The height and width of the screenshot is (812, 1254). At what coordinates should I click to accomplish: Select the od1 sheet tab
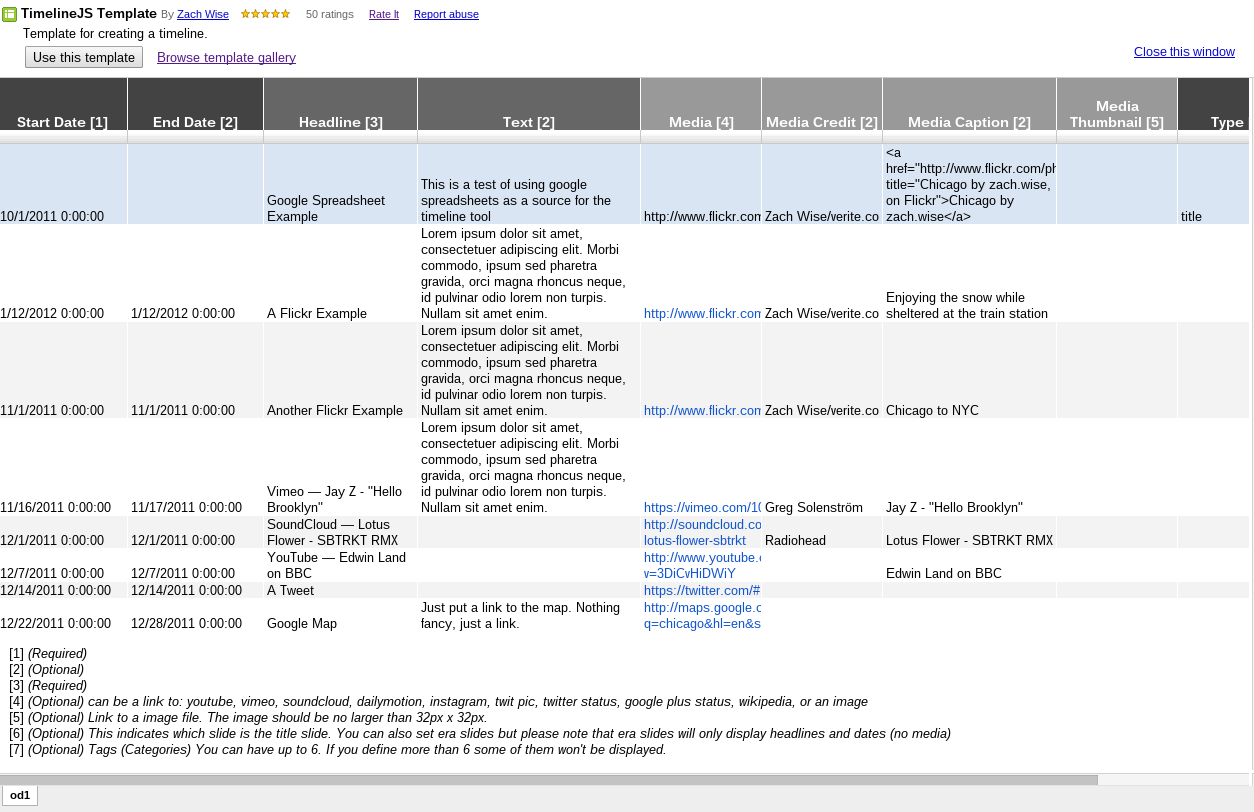tap(20, 795)
